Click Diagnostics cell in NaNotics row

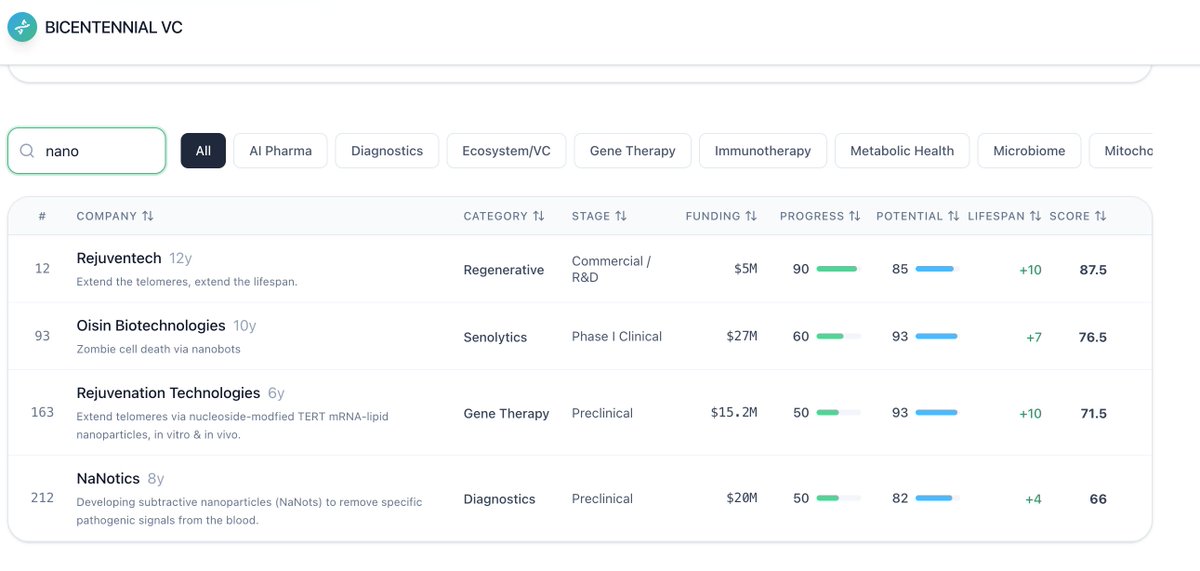click(500, 499)
